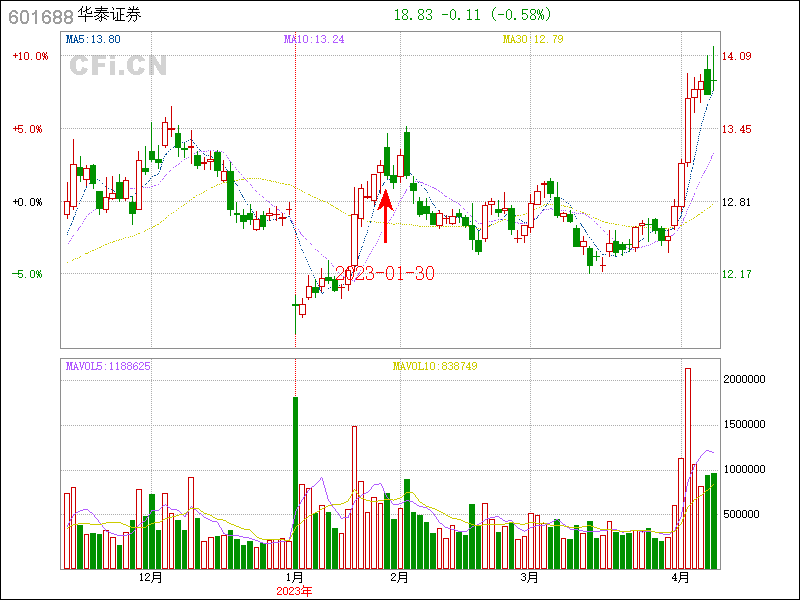This screenshot has height=600, width=800.
Task: Select the 4月 time axis label
Action: pos(681,577)
